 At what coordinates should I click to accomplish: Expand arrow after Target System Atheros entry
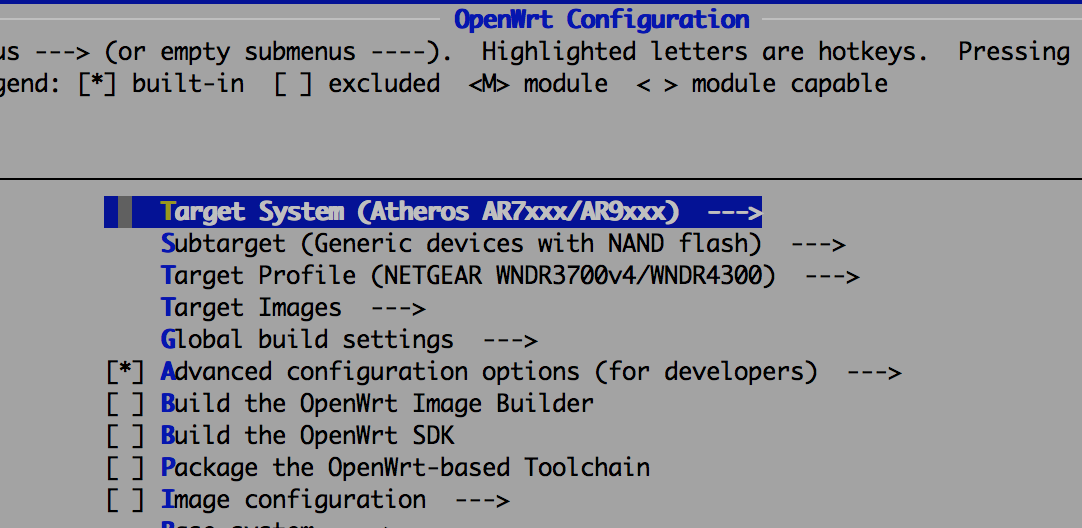pos(734,213)
